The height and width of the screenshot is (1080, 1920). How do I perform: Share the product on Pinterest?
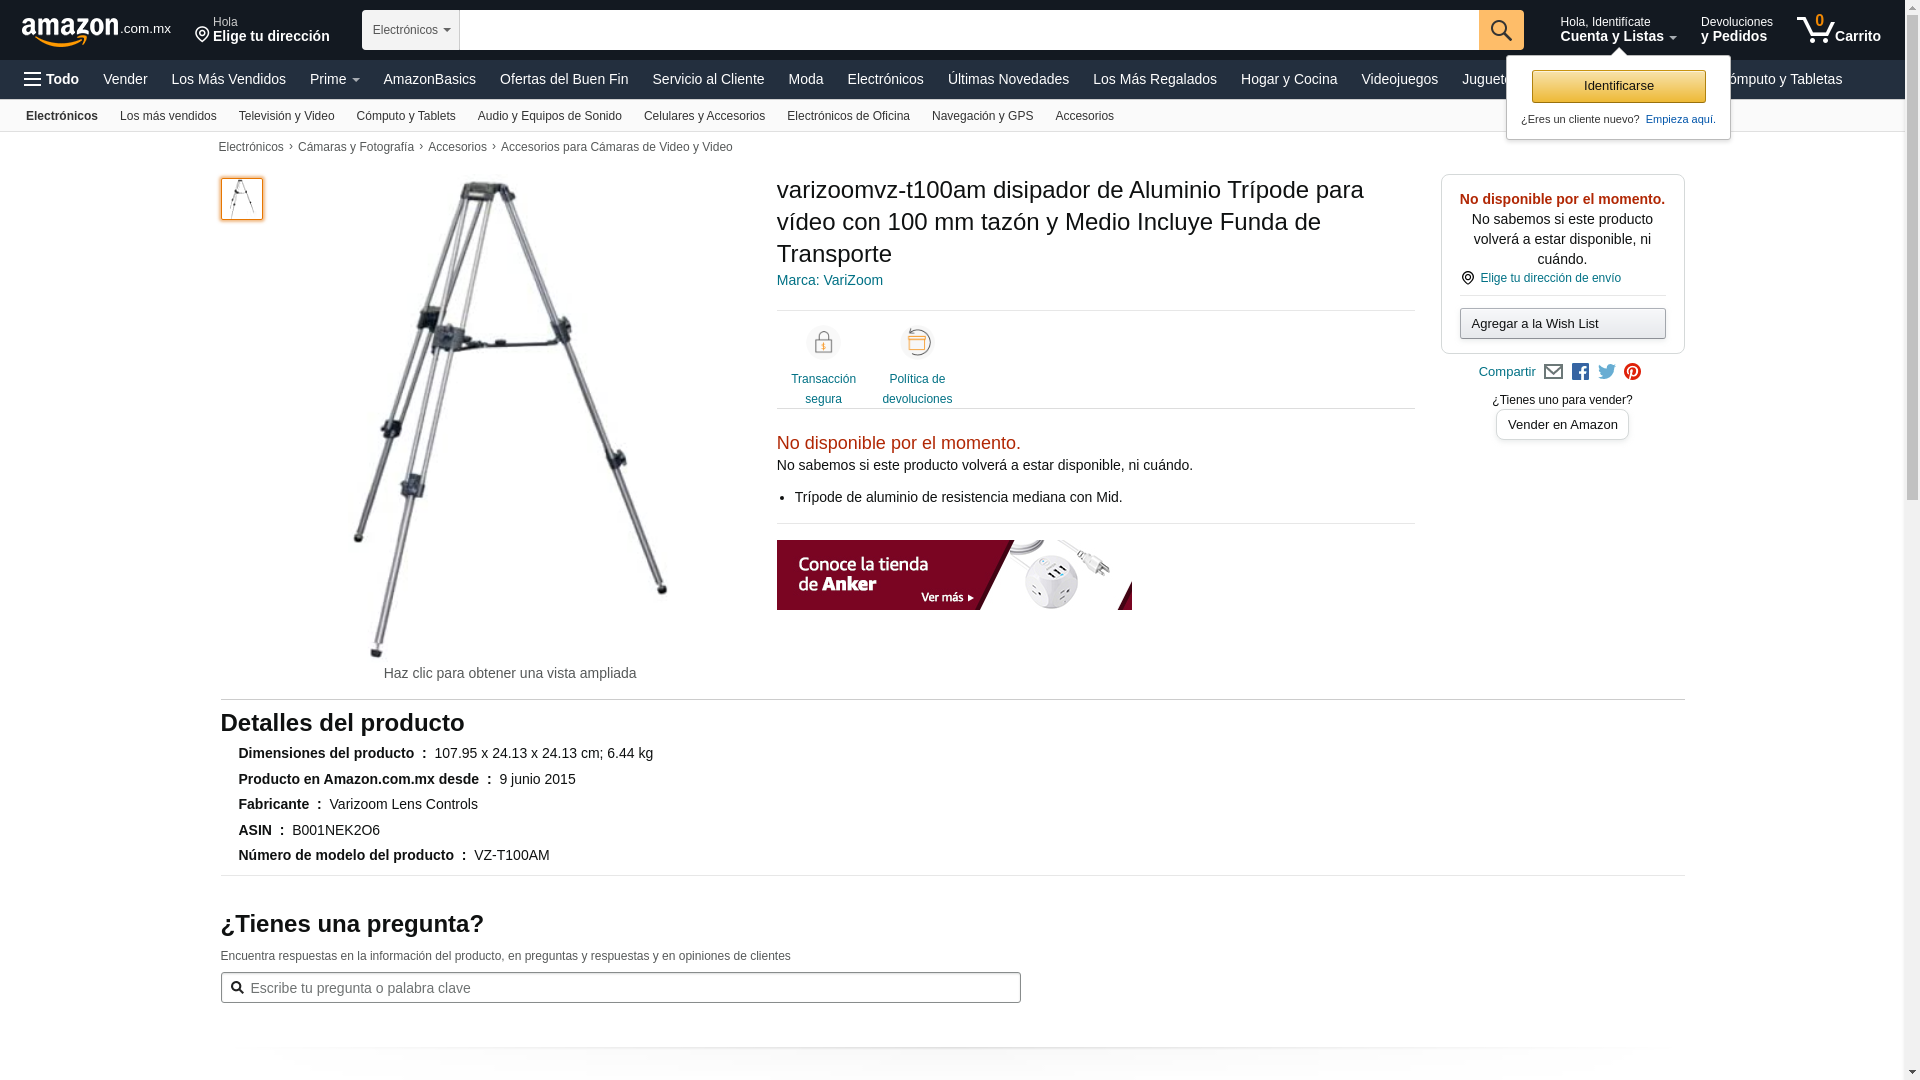[1633, 372]
